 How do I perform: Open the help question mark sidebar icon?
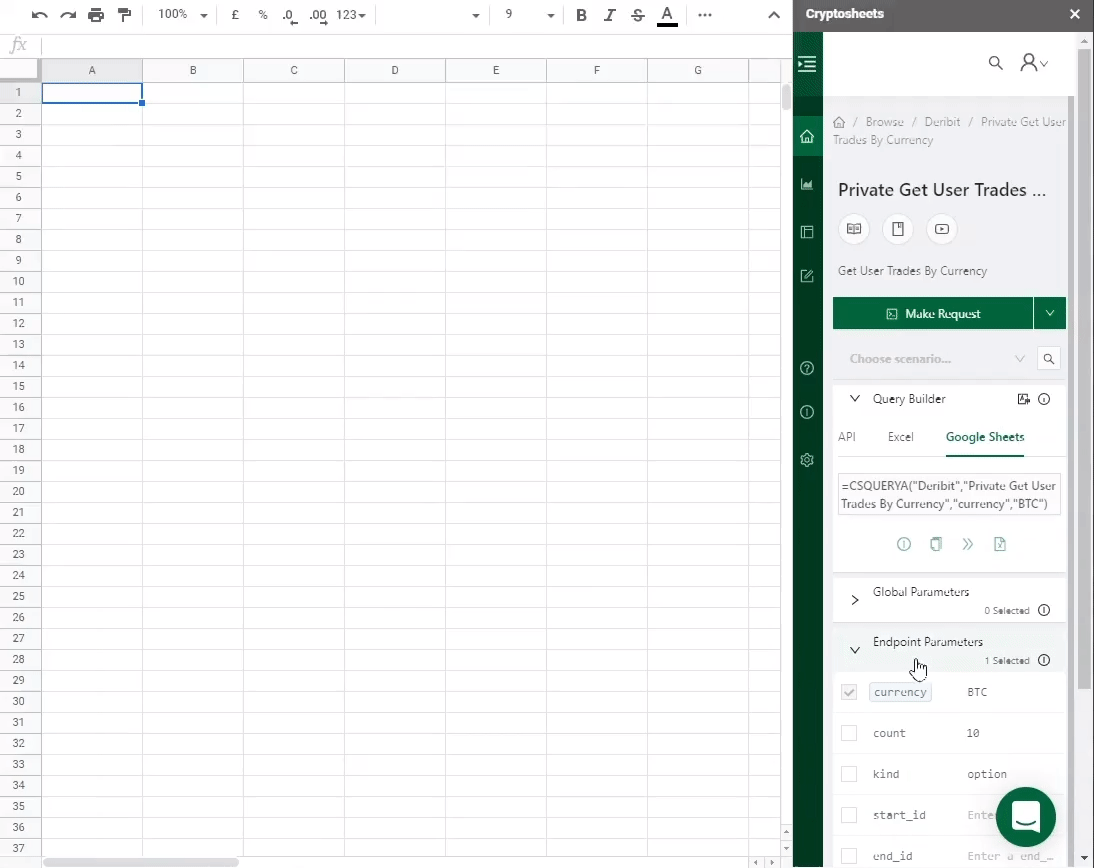(x=807, y=368)
